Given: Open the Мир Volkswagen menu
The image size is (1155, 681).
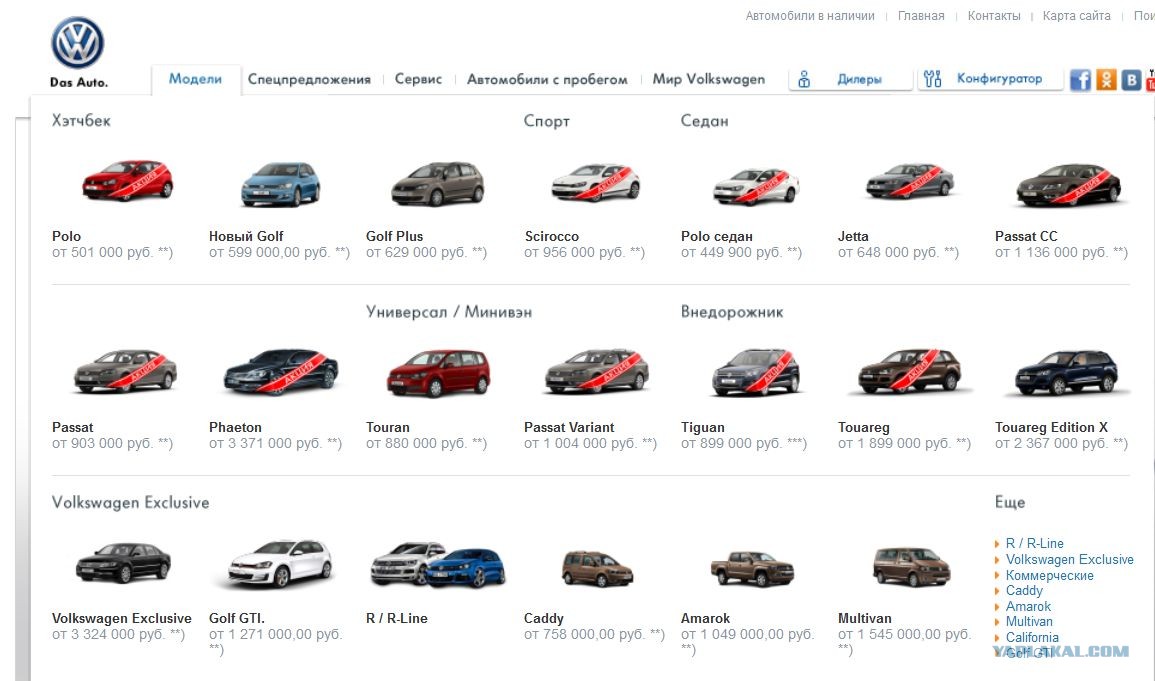Looking at the screenshot, I should (709, 79).
